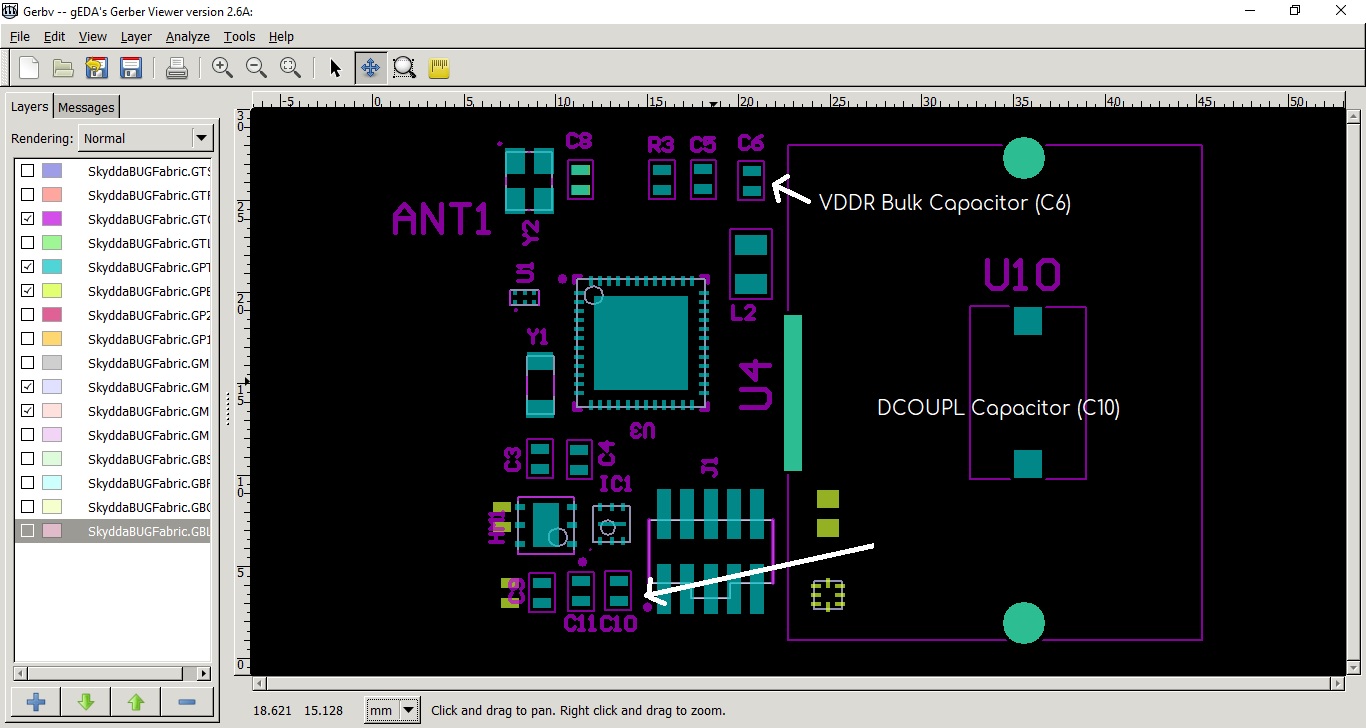
Task: Activate the Pan tool
Action: [370, 67]
